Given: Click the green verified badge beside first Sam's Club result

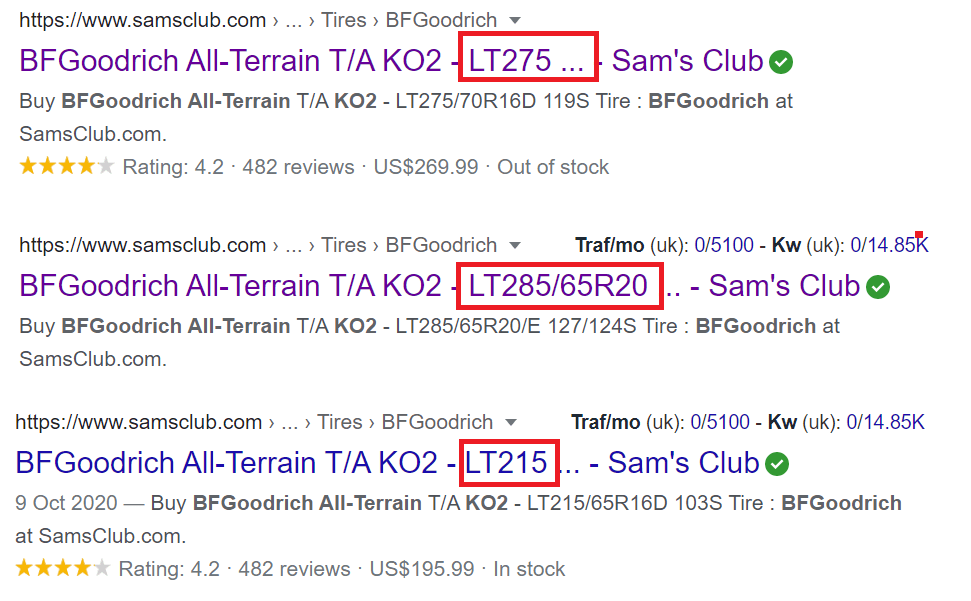Looking at the screenshot, I should 781,61.
